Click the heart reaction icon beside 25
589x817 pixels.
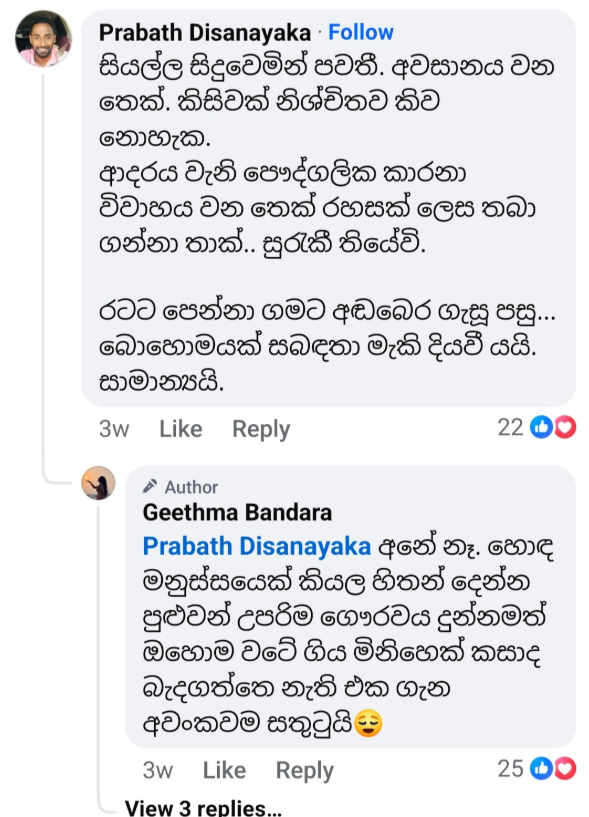565,769
